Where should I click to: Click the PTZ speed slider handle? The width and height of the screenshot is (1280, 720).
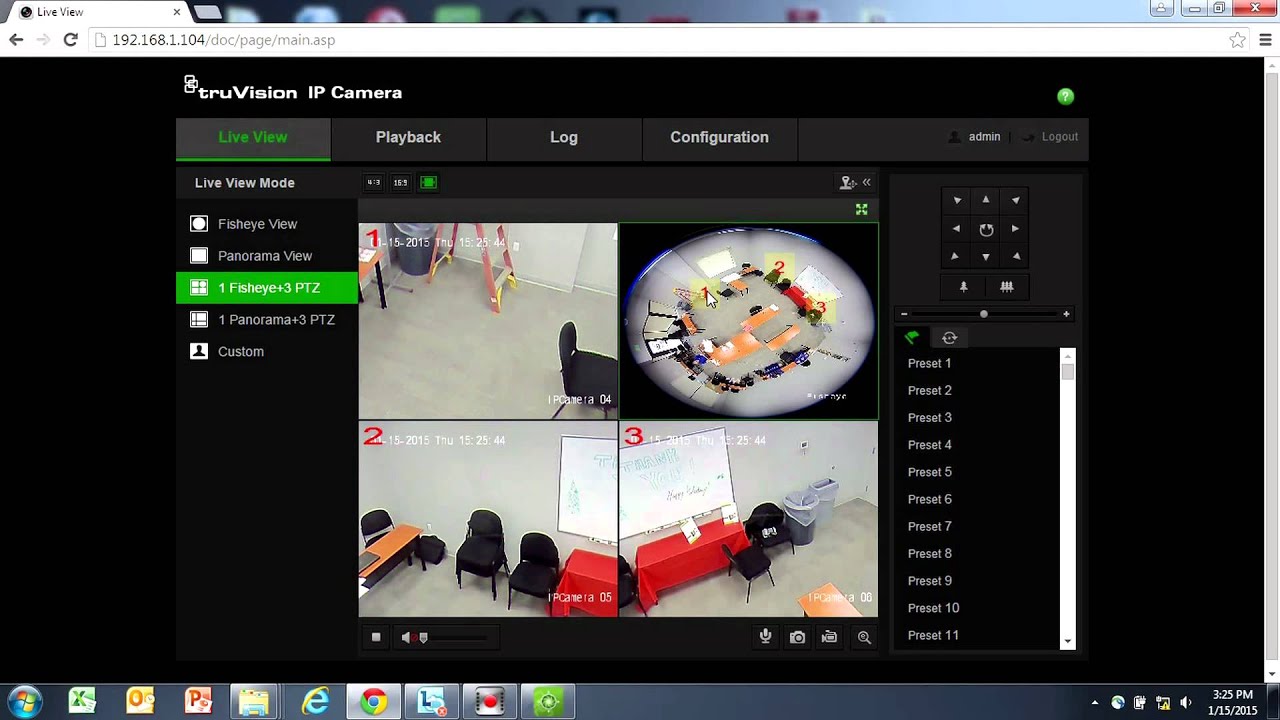(984, 314)
